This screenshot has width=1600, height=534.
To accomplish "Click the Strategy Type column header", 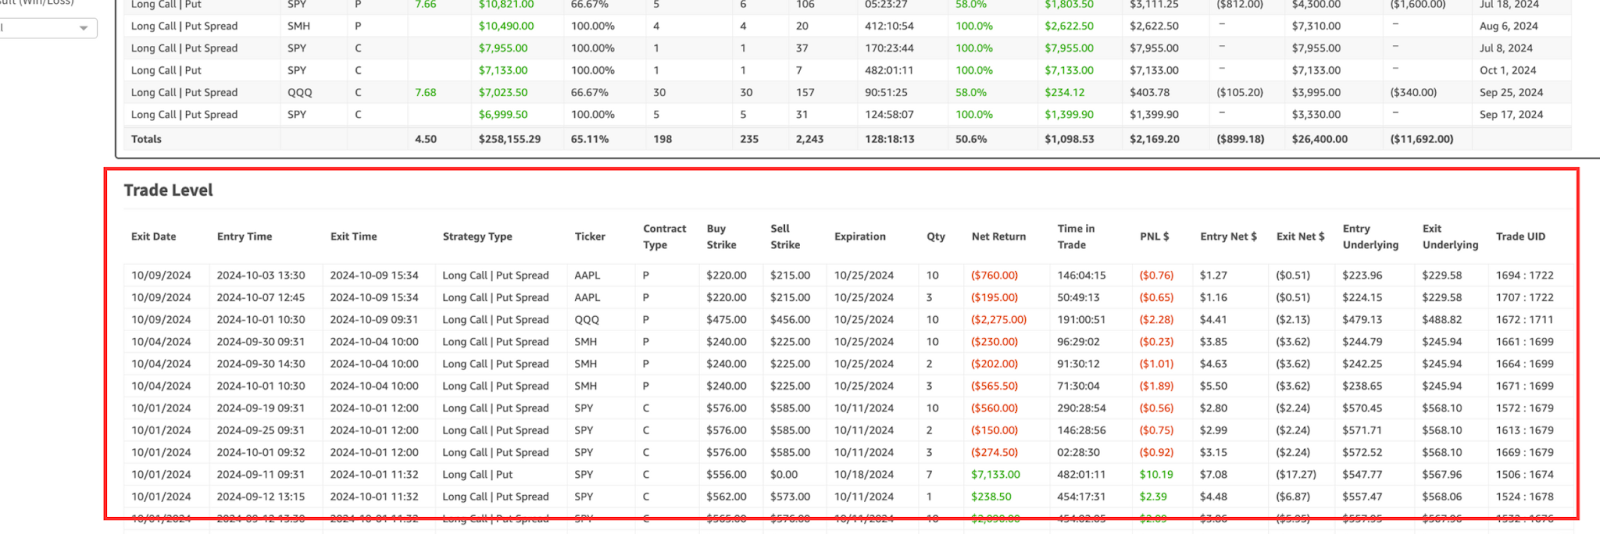I will point(477,237).
